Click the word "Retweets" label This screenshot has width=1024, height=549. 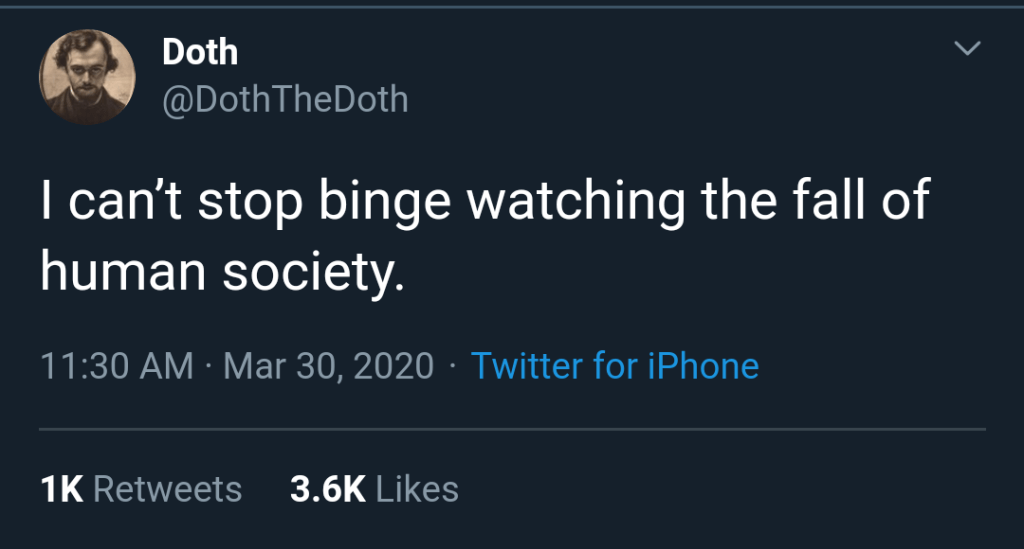tap(167, 489)
